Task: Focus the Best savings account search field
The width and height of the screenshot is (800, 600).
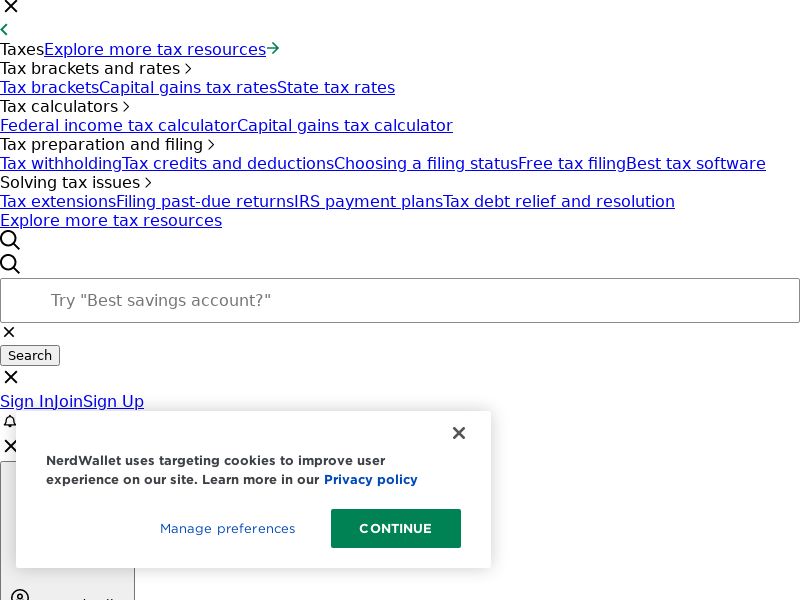Action: pyautogui.click(x=400, y=301)
